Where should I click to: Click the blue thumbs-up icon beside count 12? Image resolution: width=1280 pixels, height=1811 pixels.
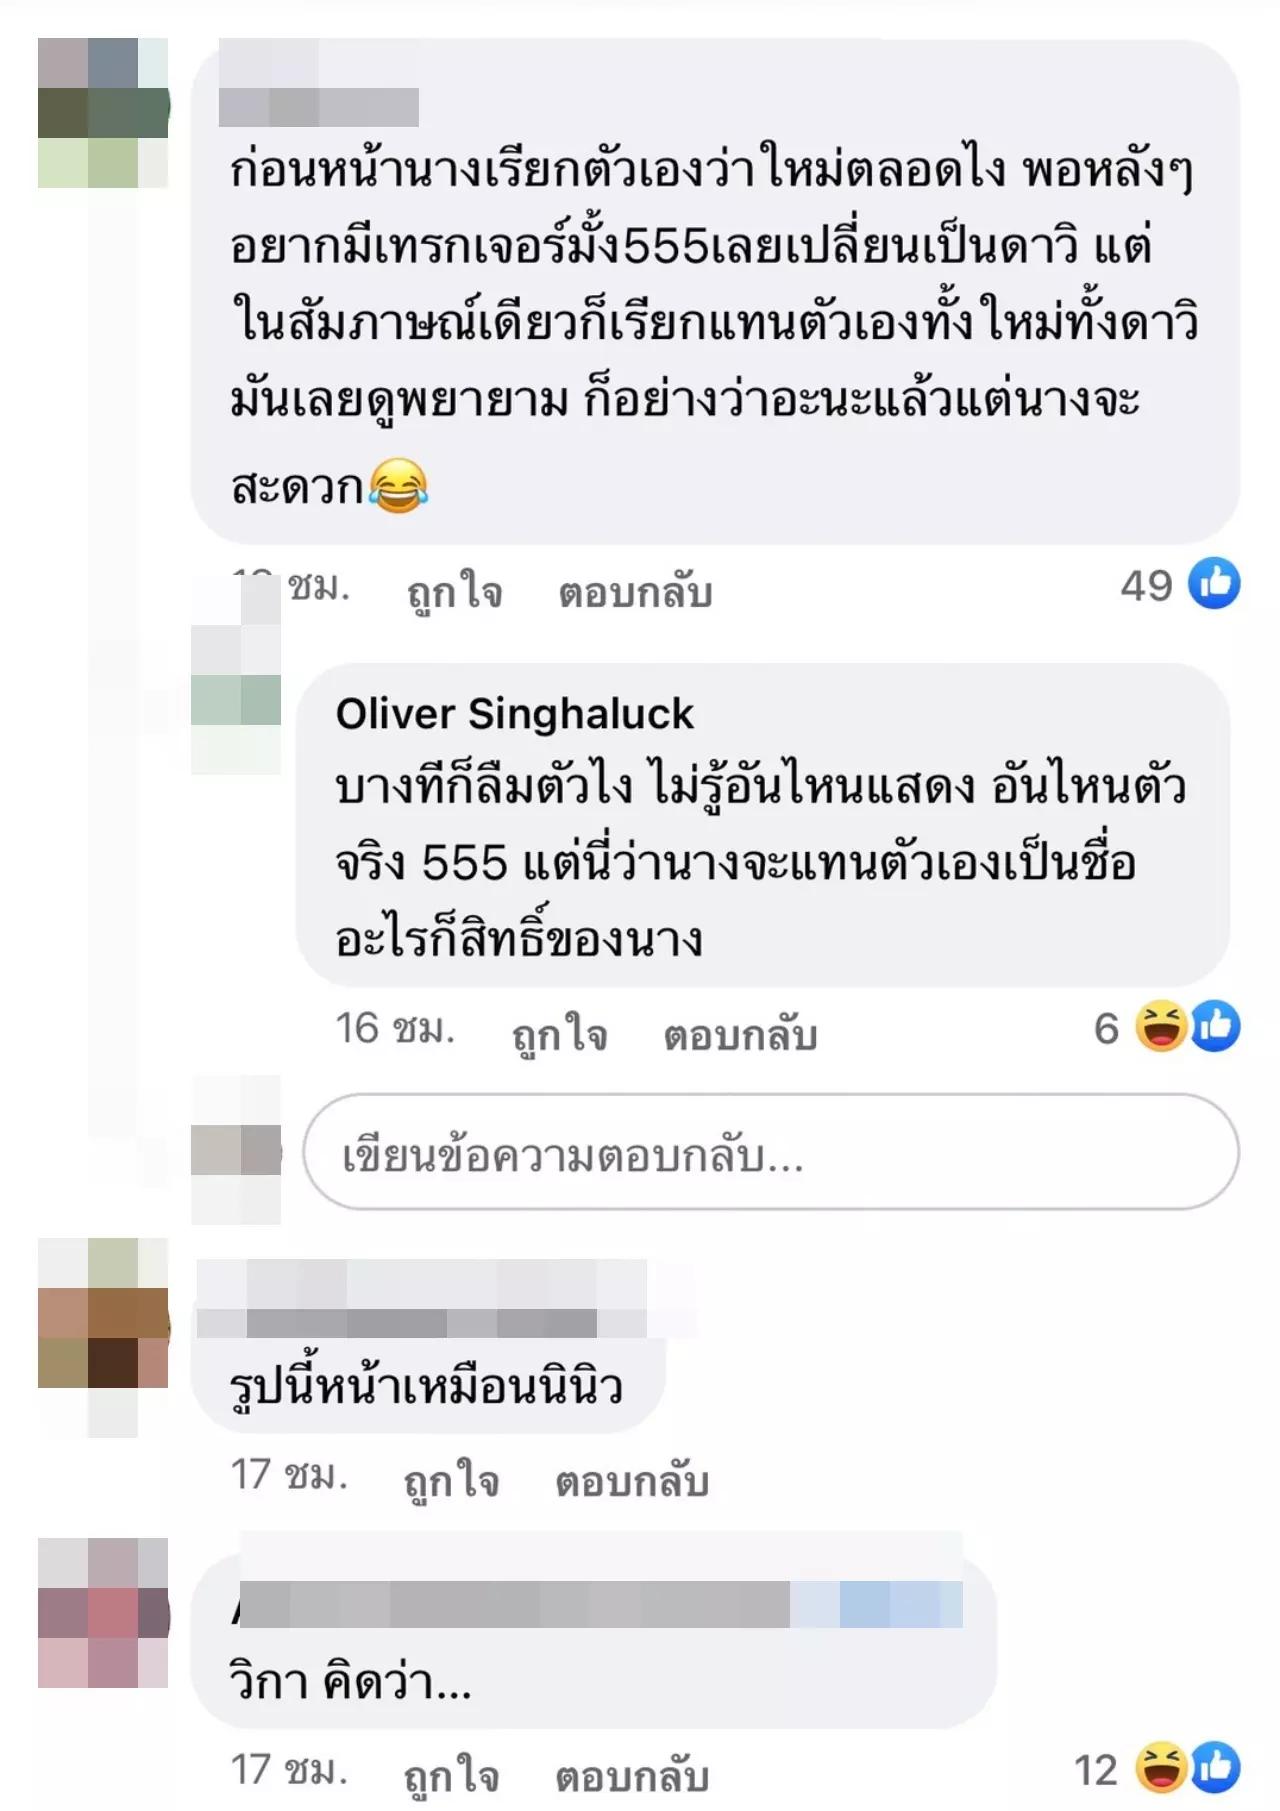[x=1215, y=1768]
